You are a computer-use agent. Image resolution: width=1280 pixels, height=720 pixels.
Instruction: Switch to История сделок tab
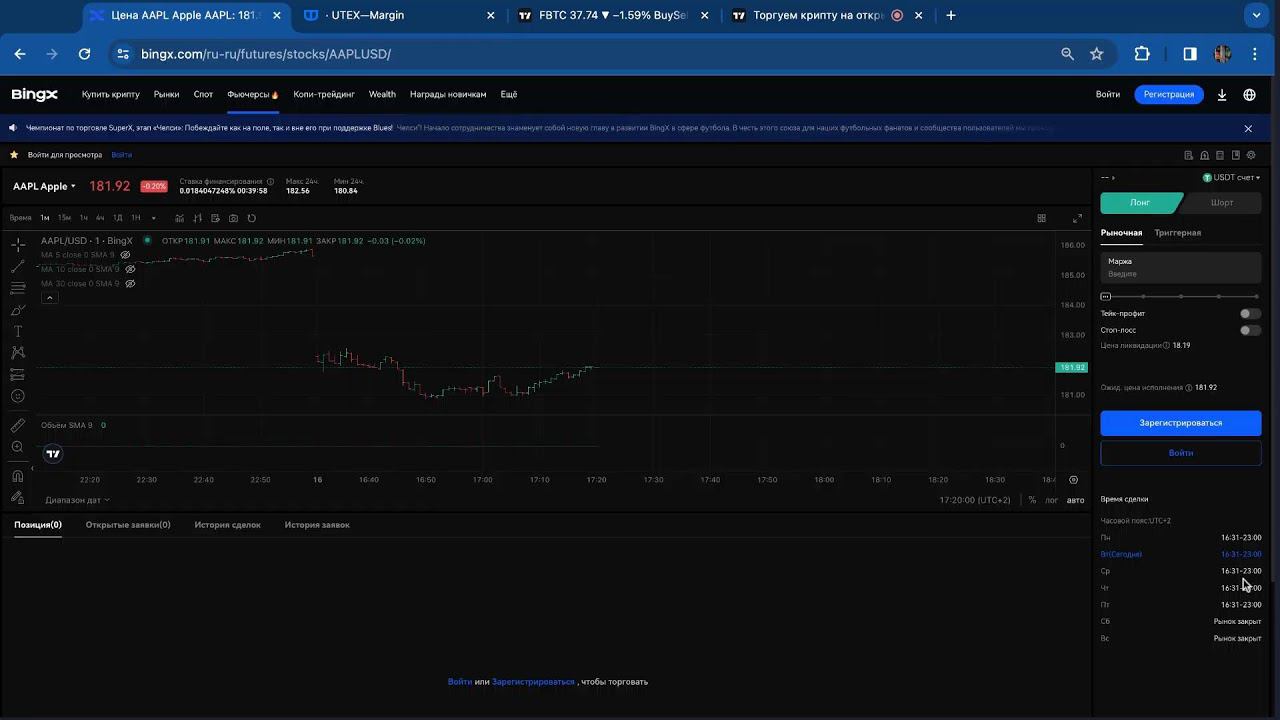227,525
